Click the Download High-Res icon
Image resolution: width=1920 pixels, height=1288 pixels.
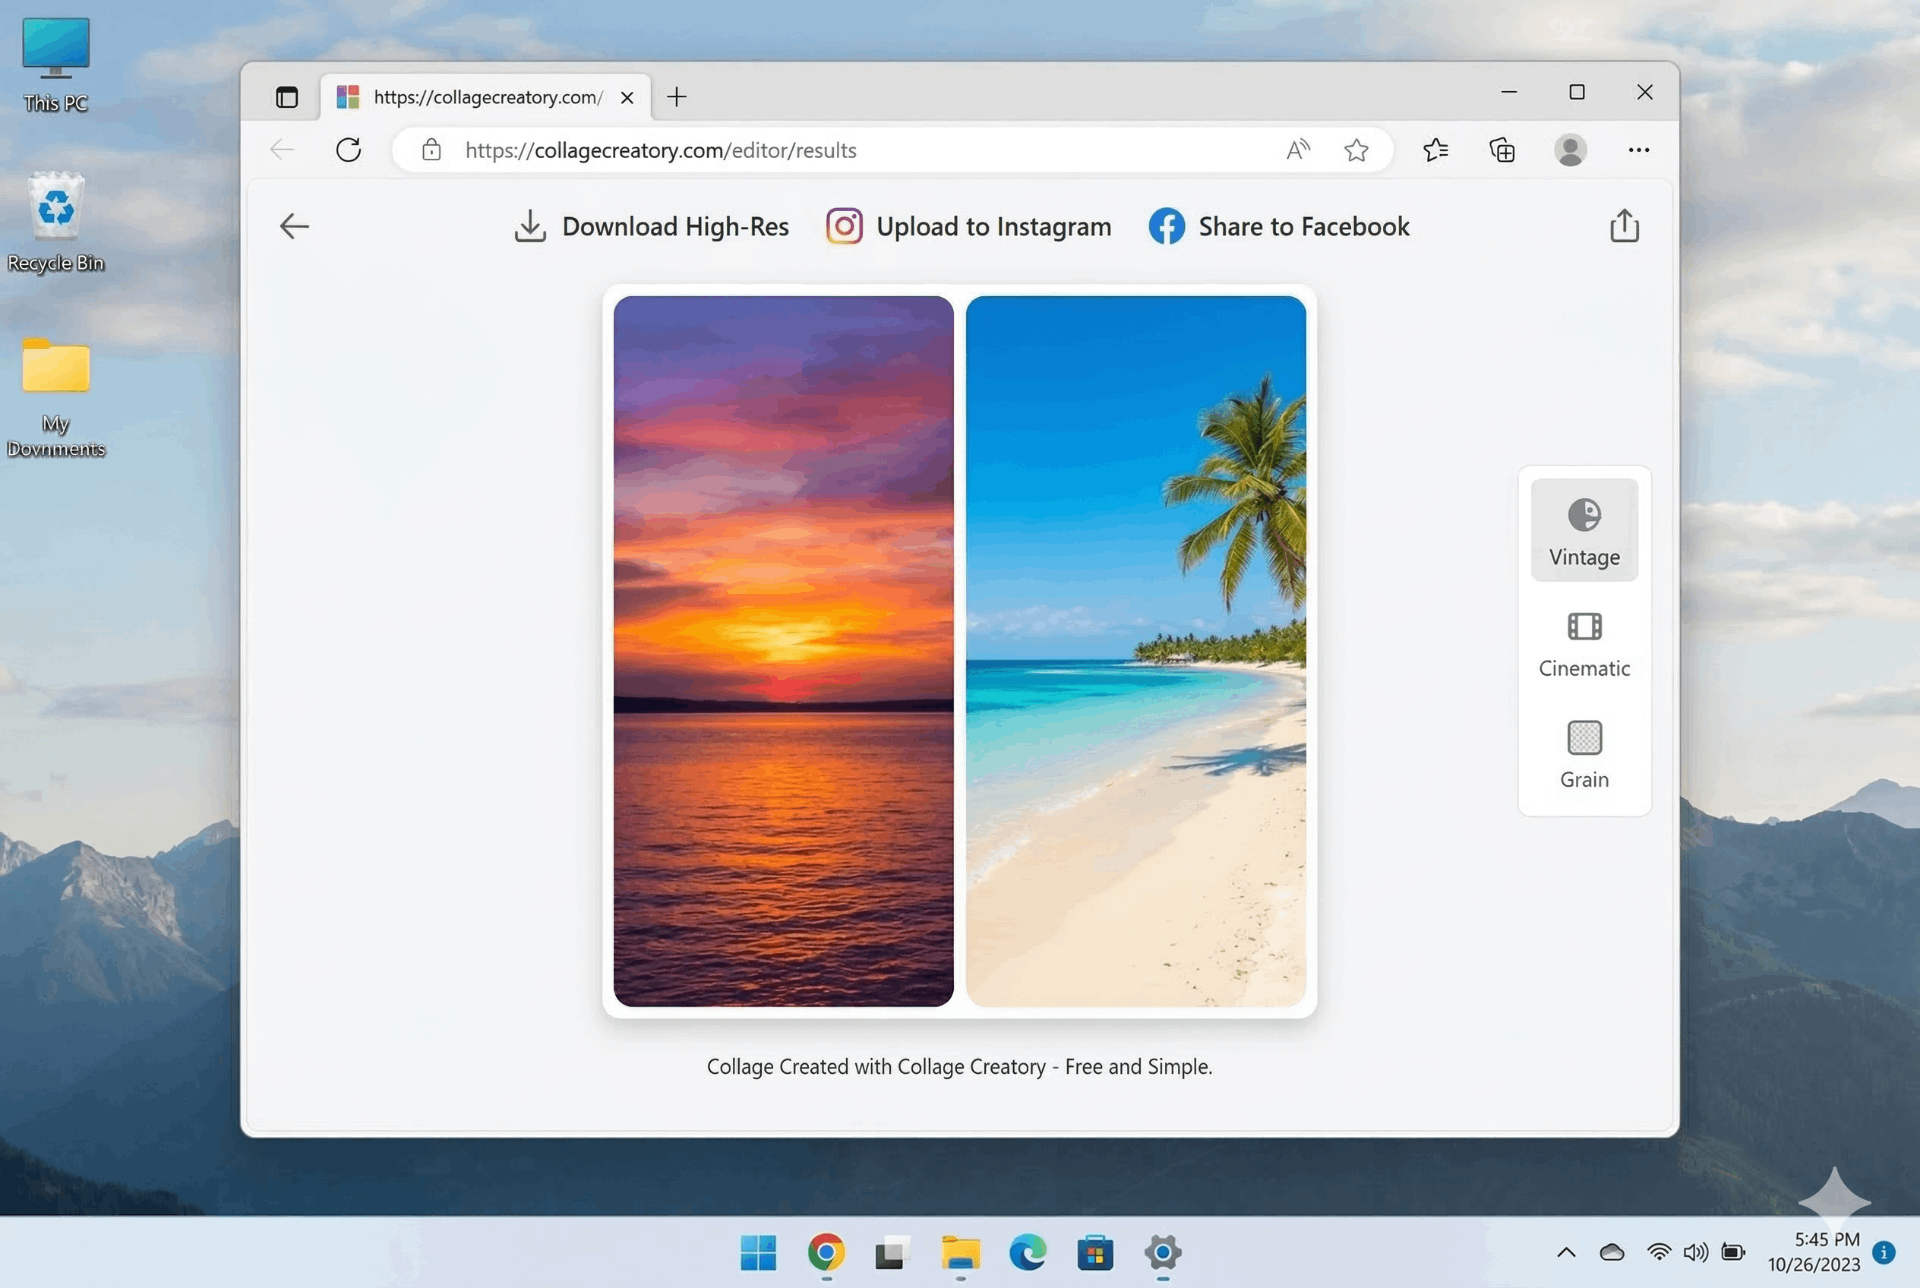click(x=530, y=226)
